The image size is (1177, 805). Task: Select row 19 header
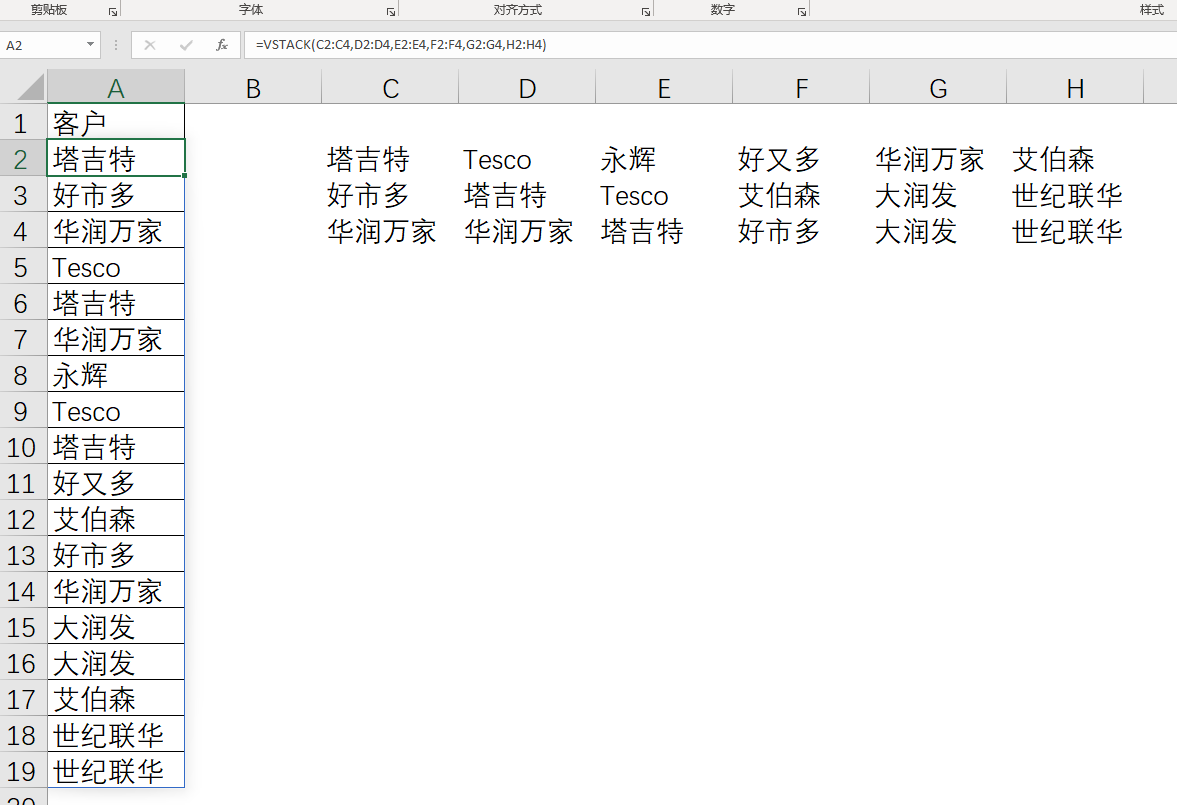(23, 771)
